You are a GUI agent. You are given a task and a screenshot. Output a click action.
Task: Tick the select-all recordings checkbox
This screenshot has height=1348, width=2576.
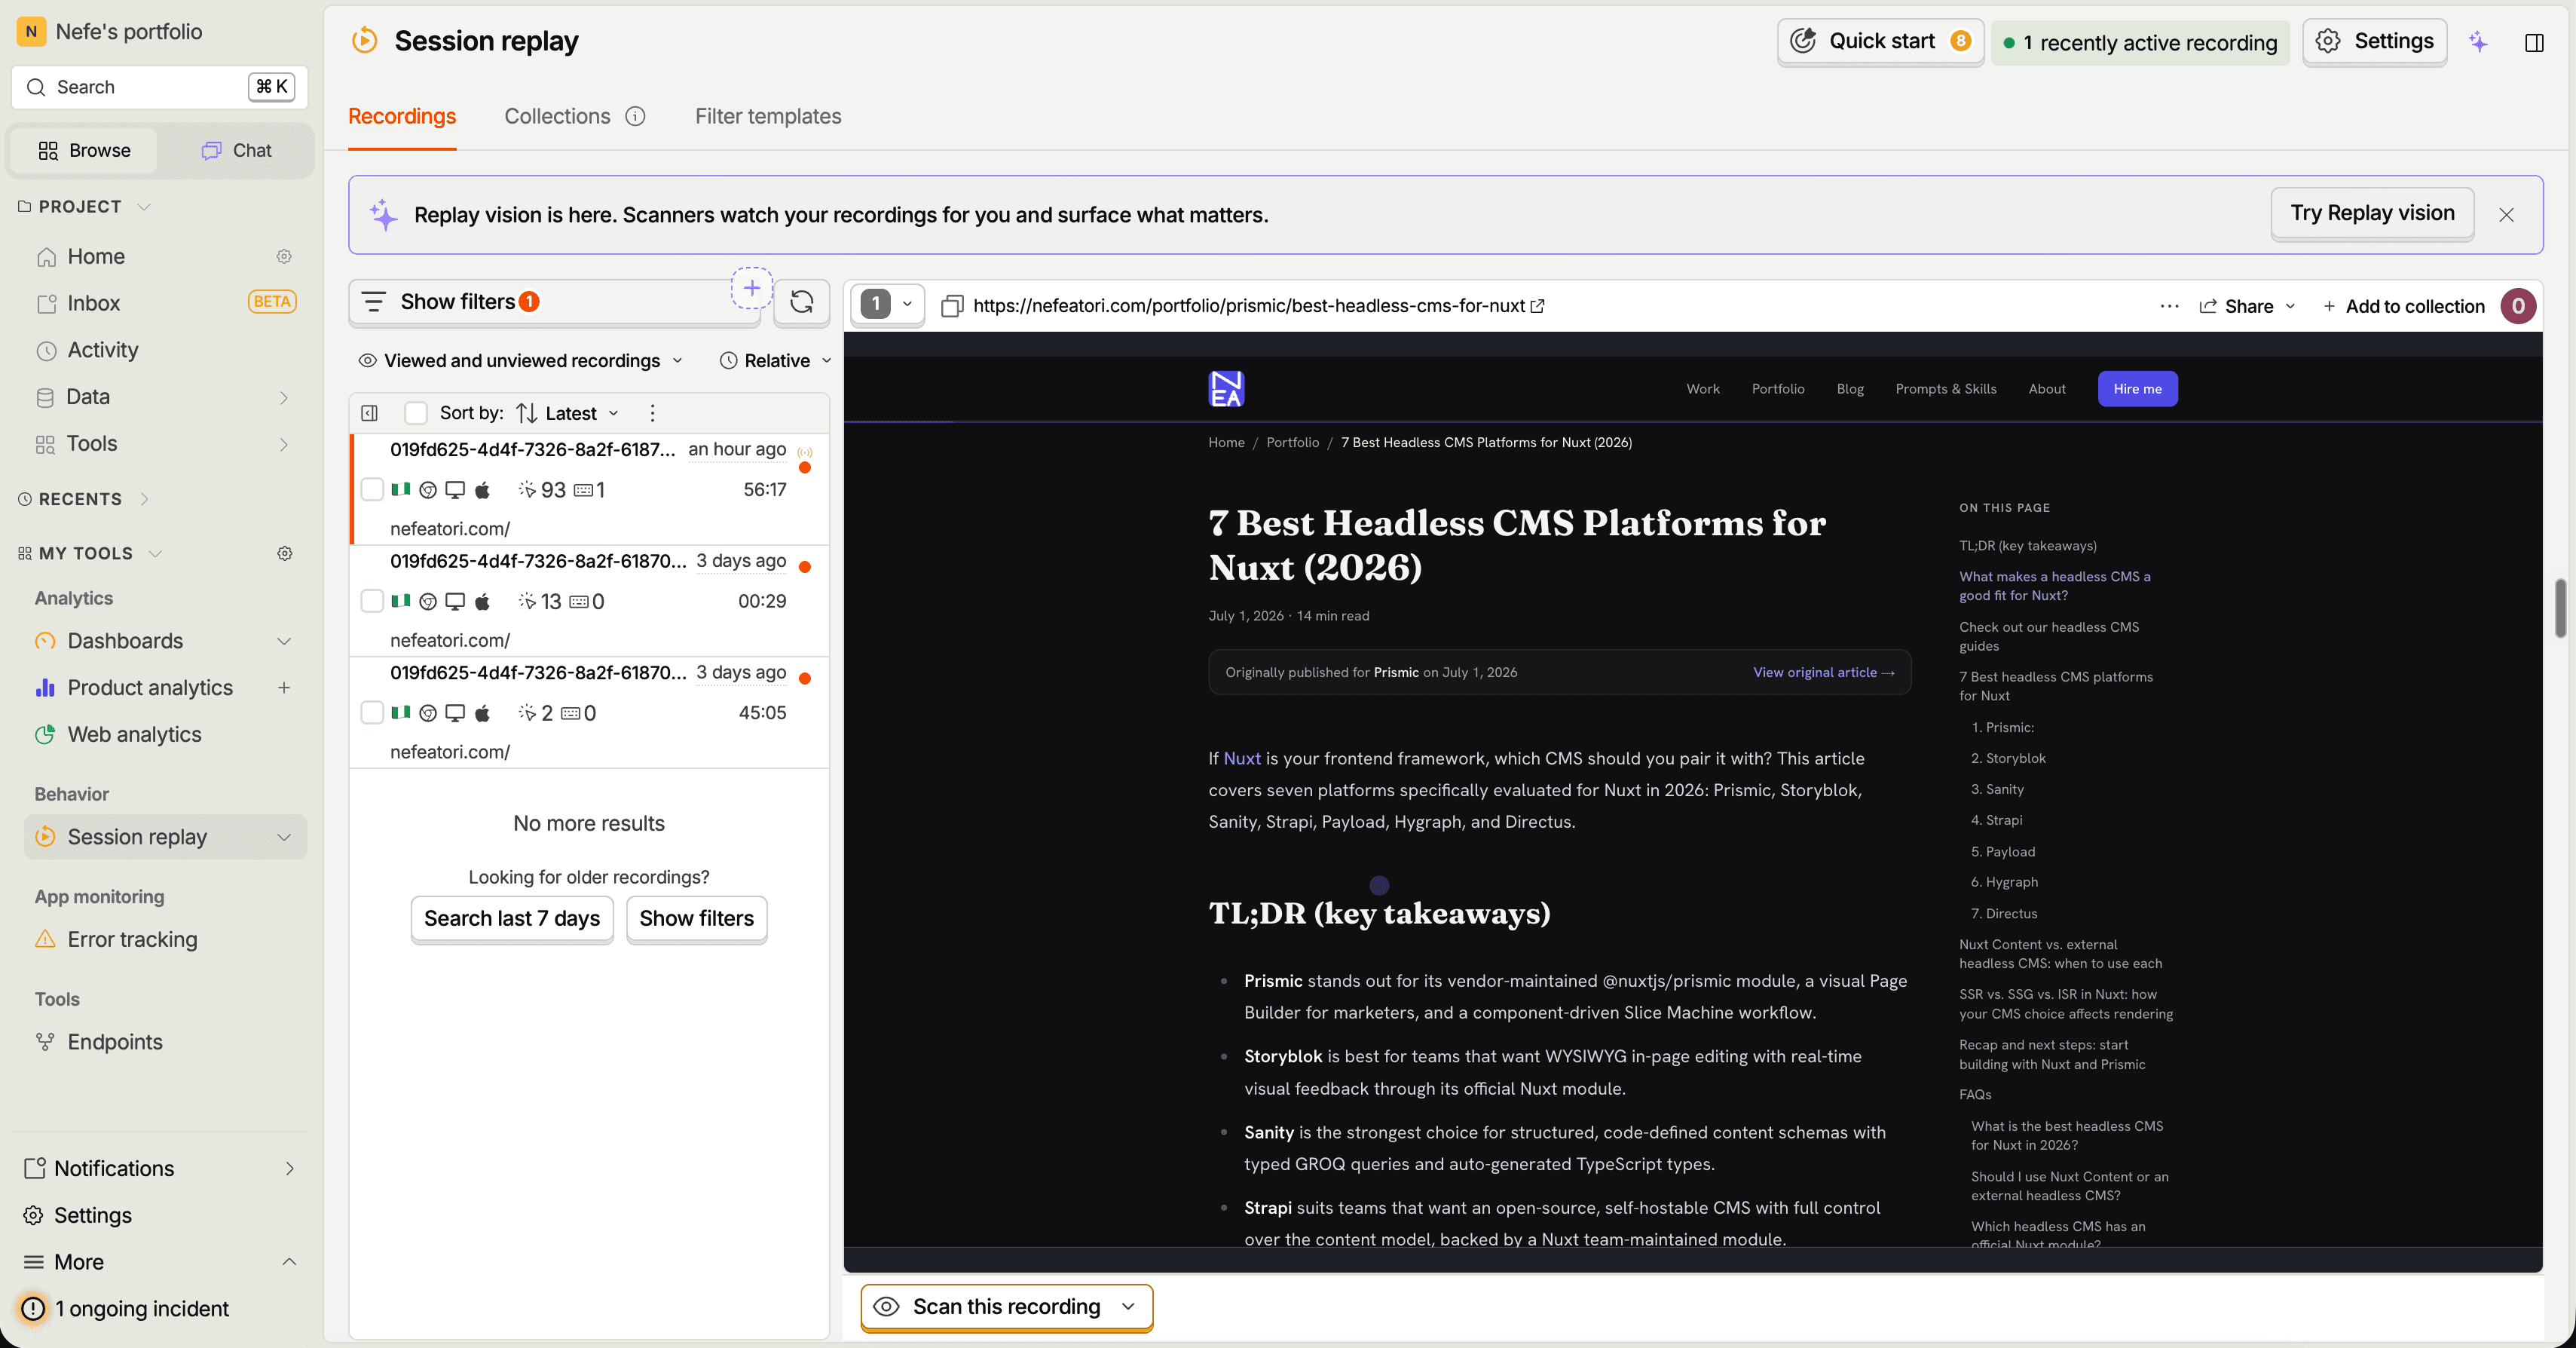(x=416, y=413)
